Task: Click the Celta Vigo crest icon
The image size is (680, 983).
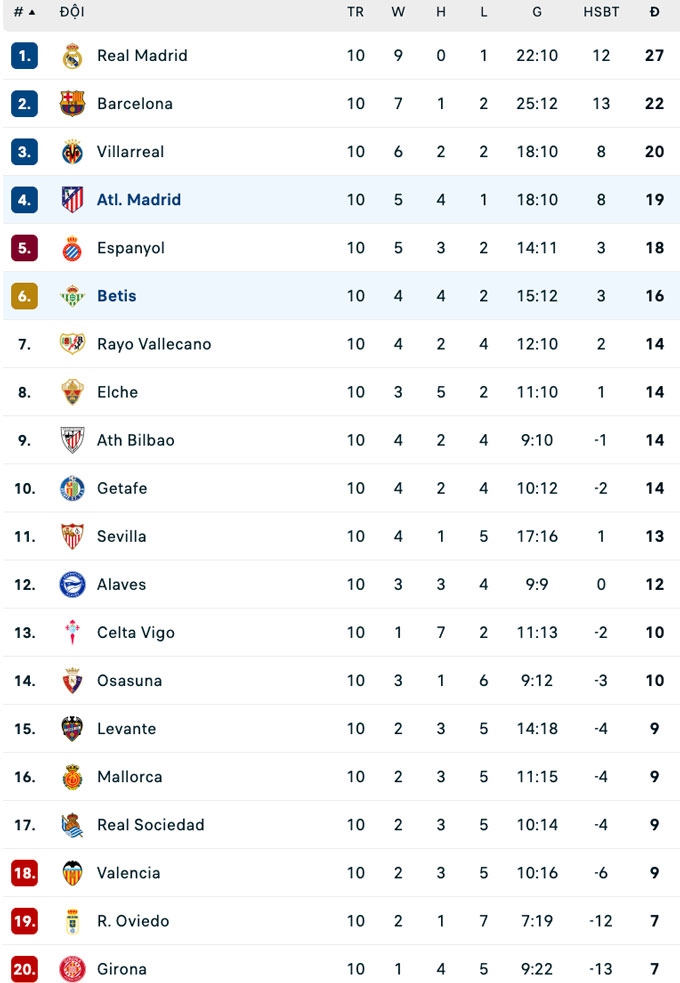Action: click(72, 632)
